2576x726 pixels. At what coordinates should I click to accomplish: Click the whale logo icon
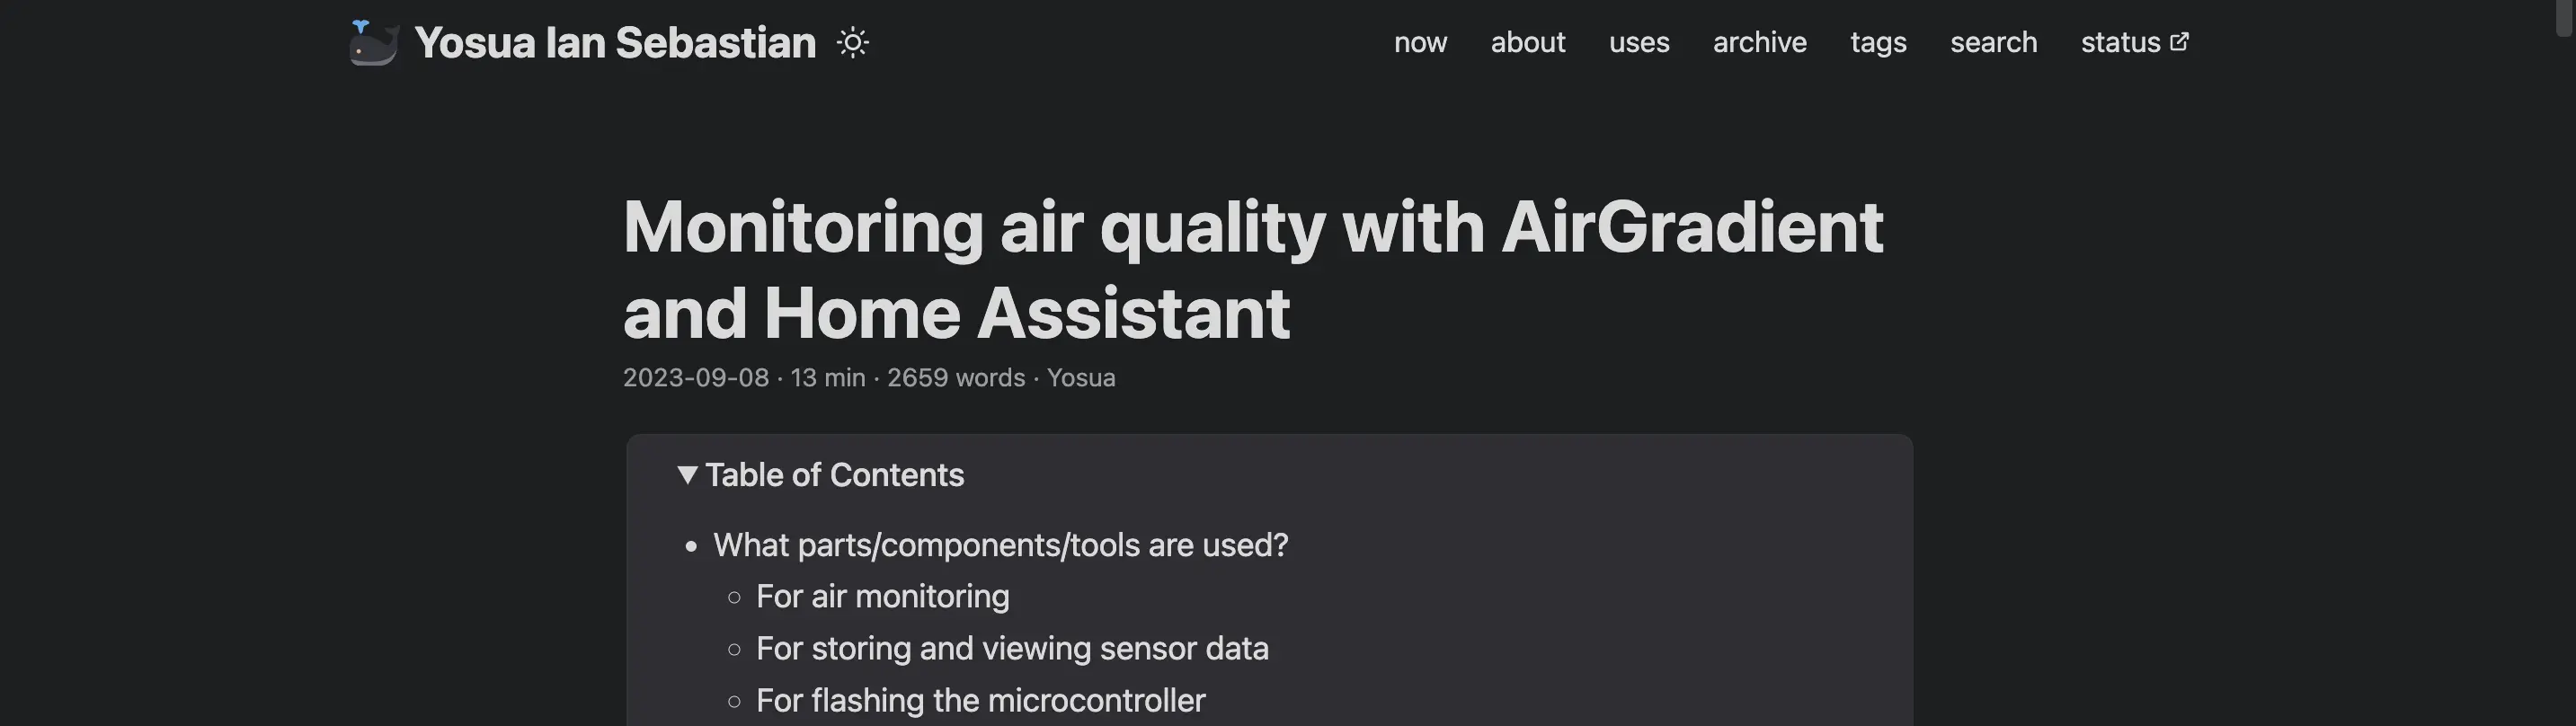[x=374, y=43]
